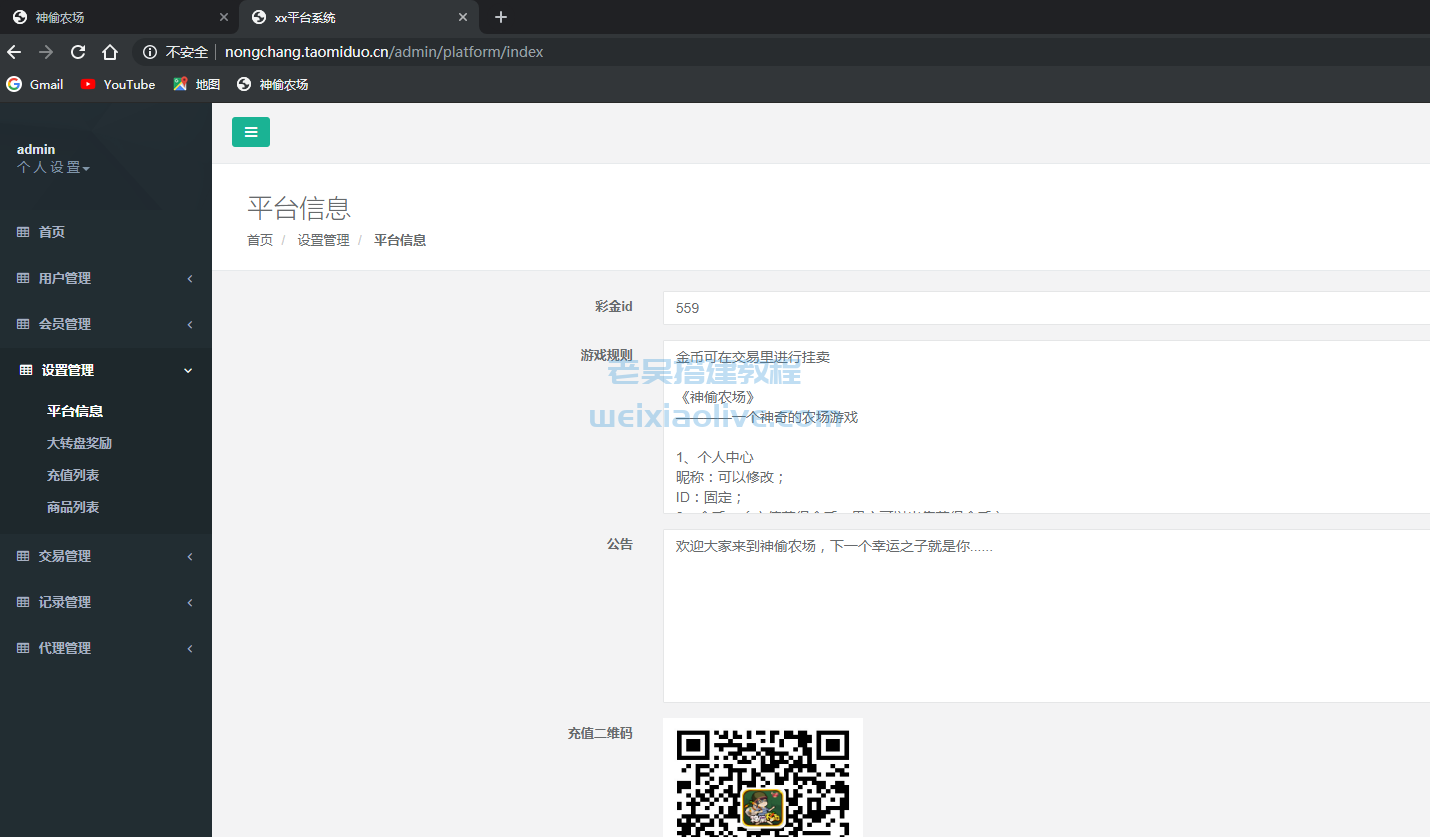Open 充值列表 submenu item
1430x837 pixels.
tap(73, 475)
